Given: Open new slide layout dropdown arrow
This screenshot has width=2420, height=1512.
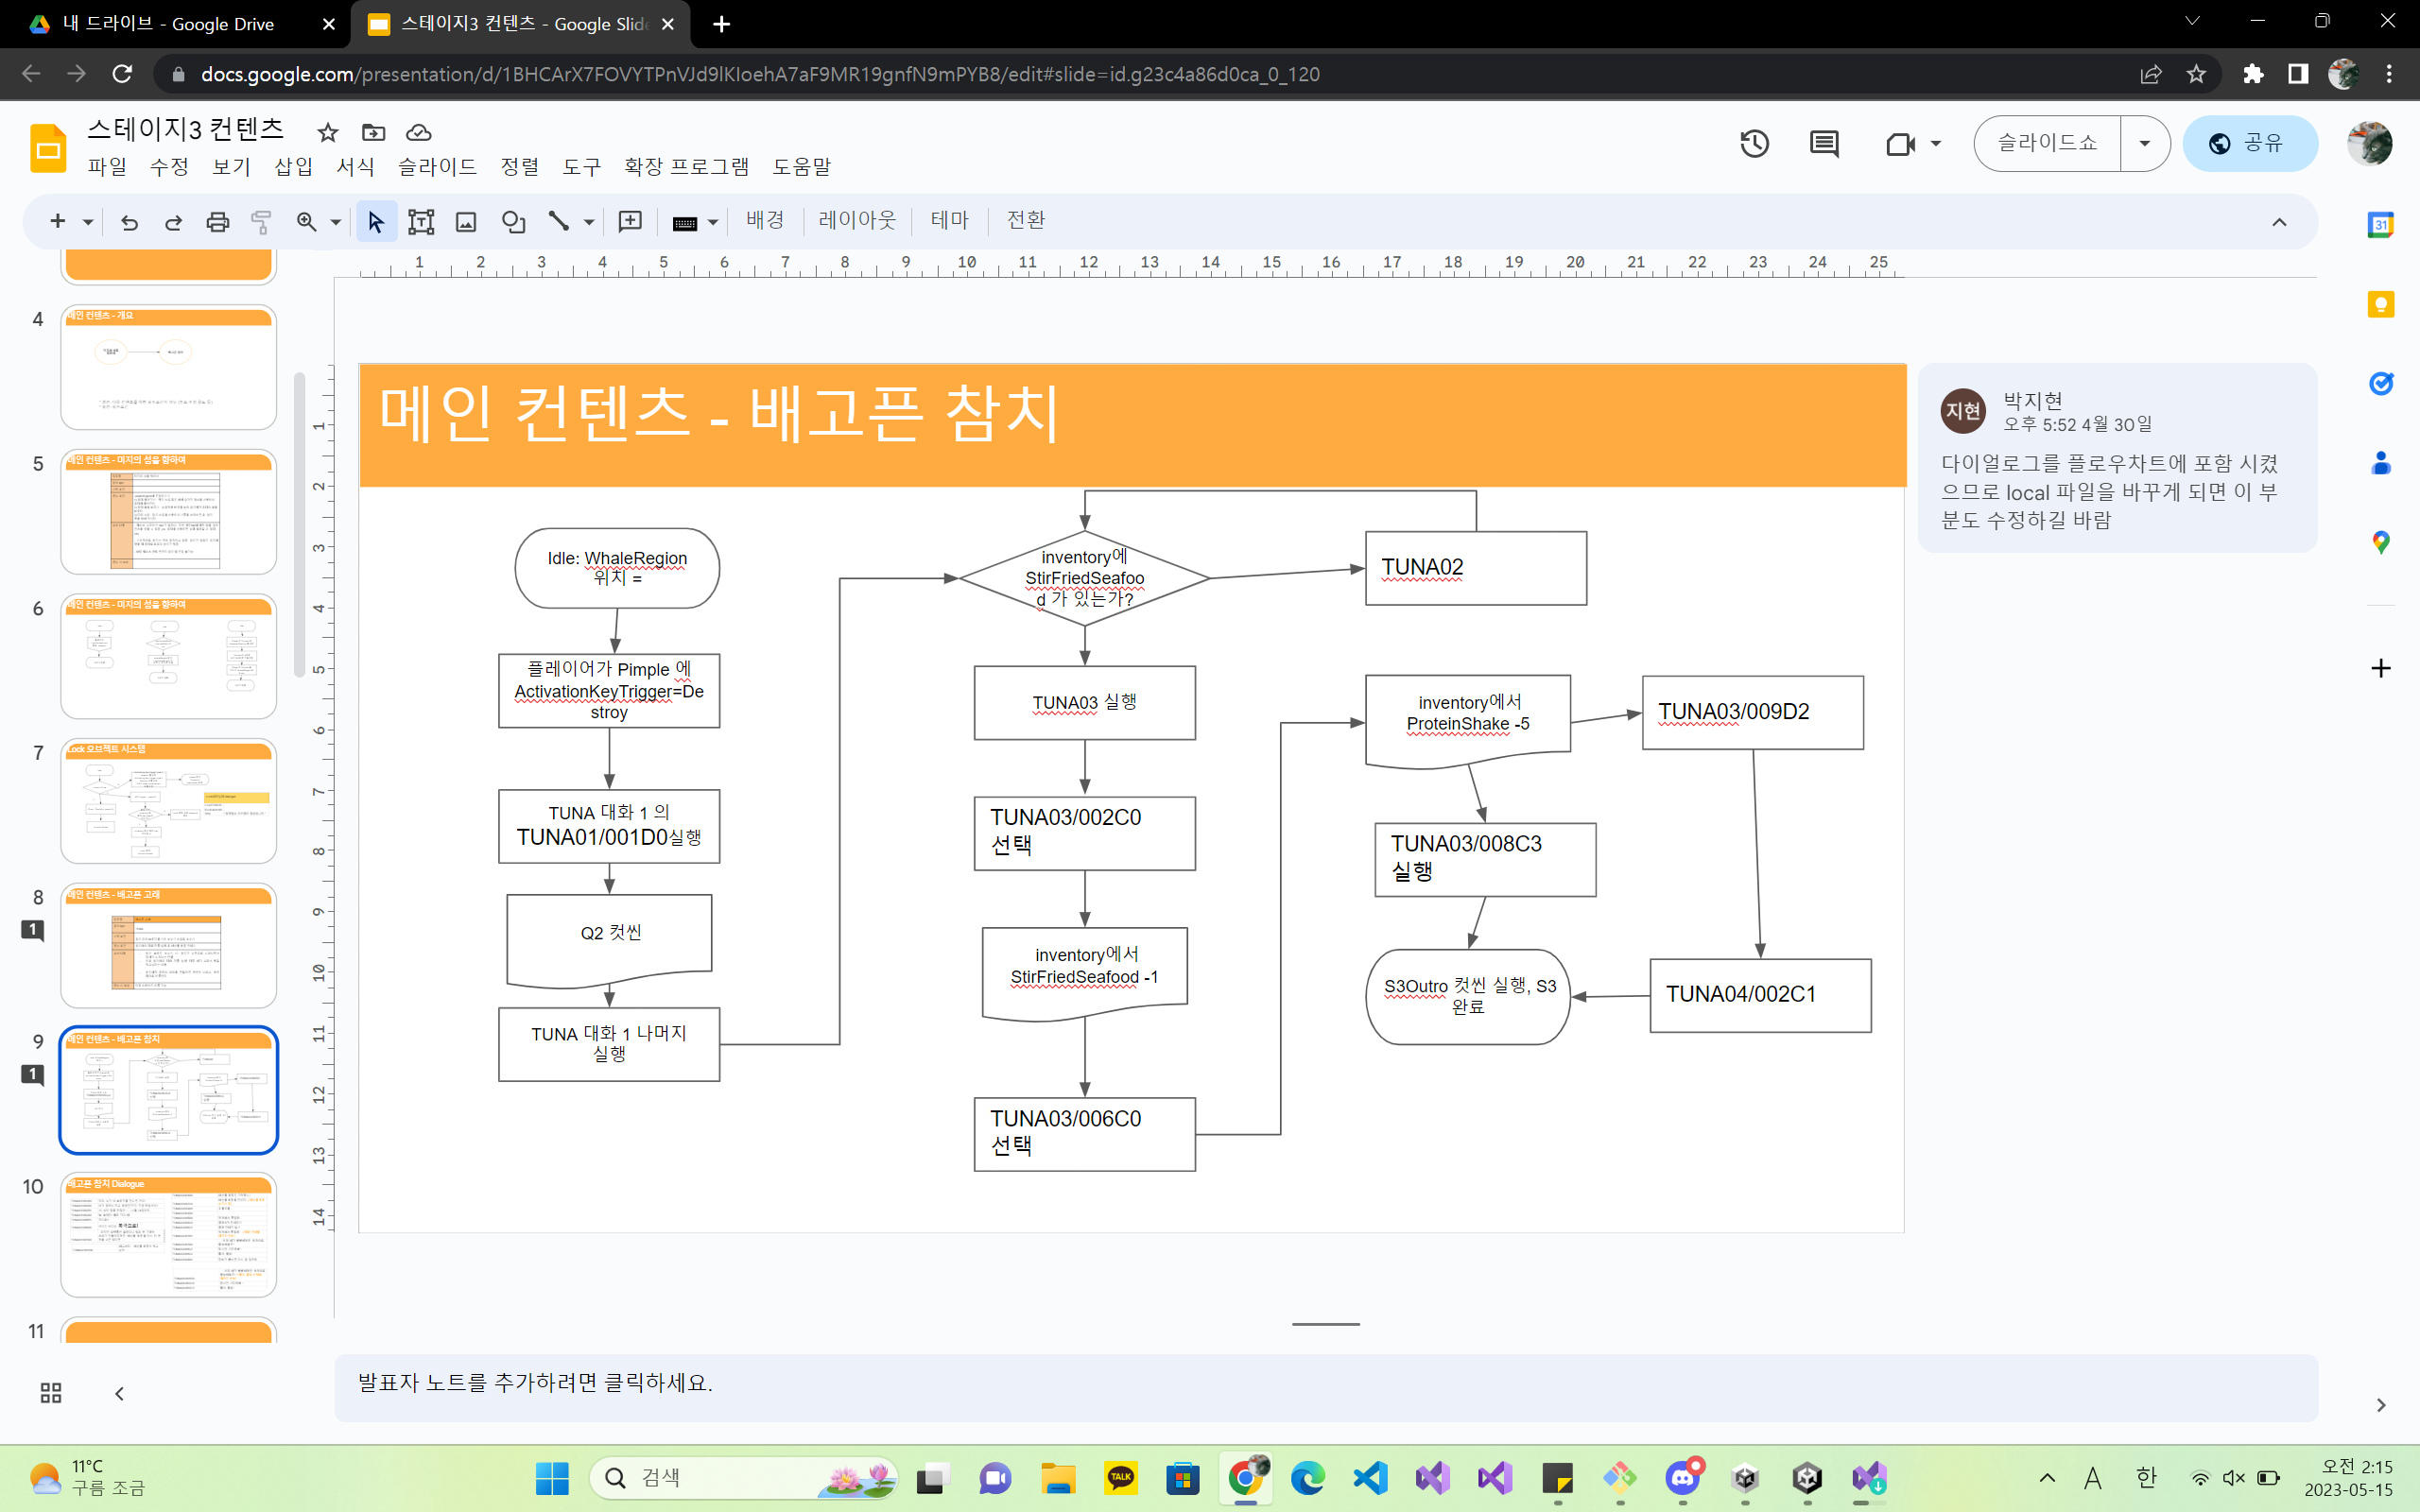Looking at the screenshot, I should [x=88, y=222].
